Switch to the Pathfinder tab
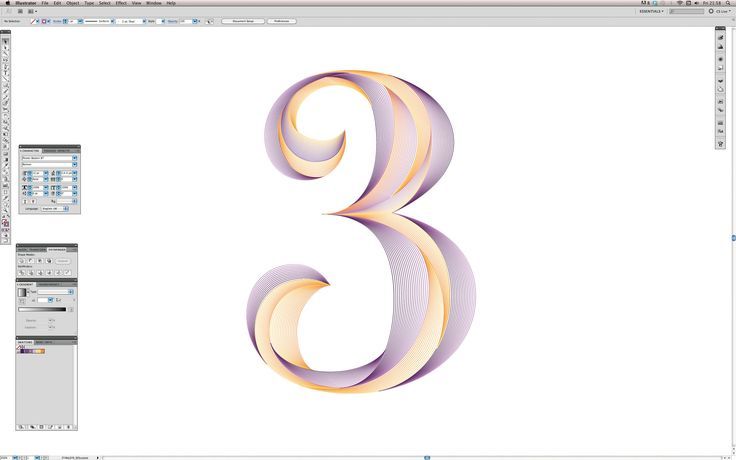The height and width of the screenshot is (460, 736). coord(57,250)
